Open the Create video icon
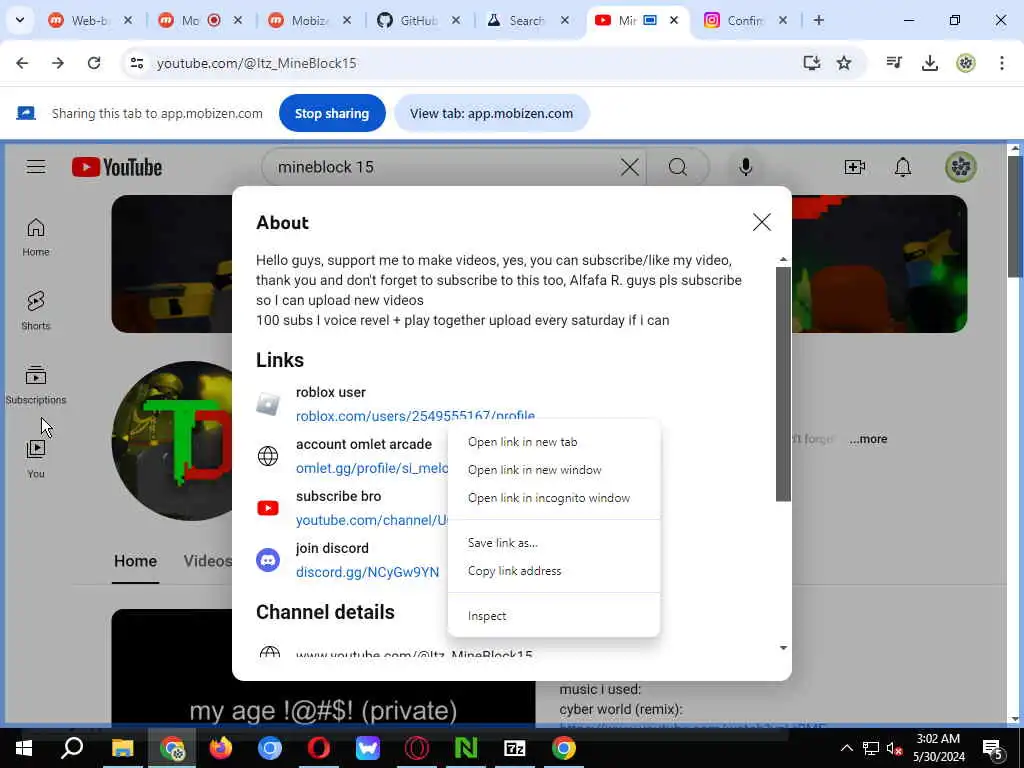The image size is (1024, 768). 854,167
